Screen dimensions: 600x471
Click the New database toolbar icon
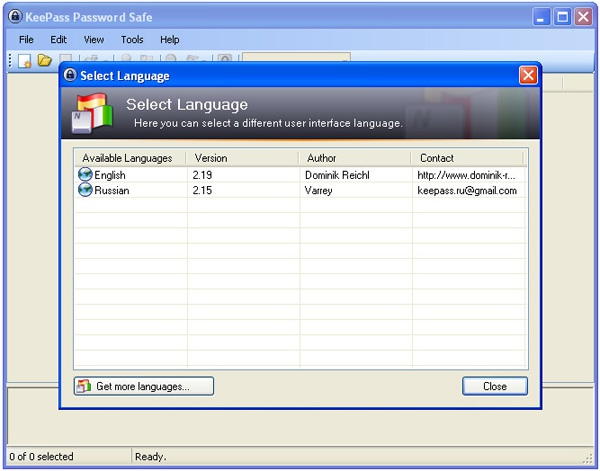click(x=25, y=61)
